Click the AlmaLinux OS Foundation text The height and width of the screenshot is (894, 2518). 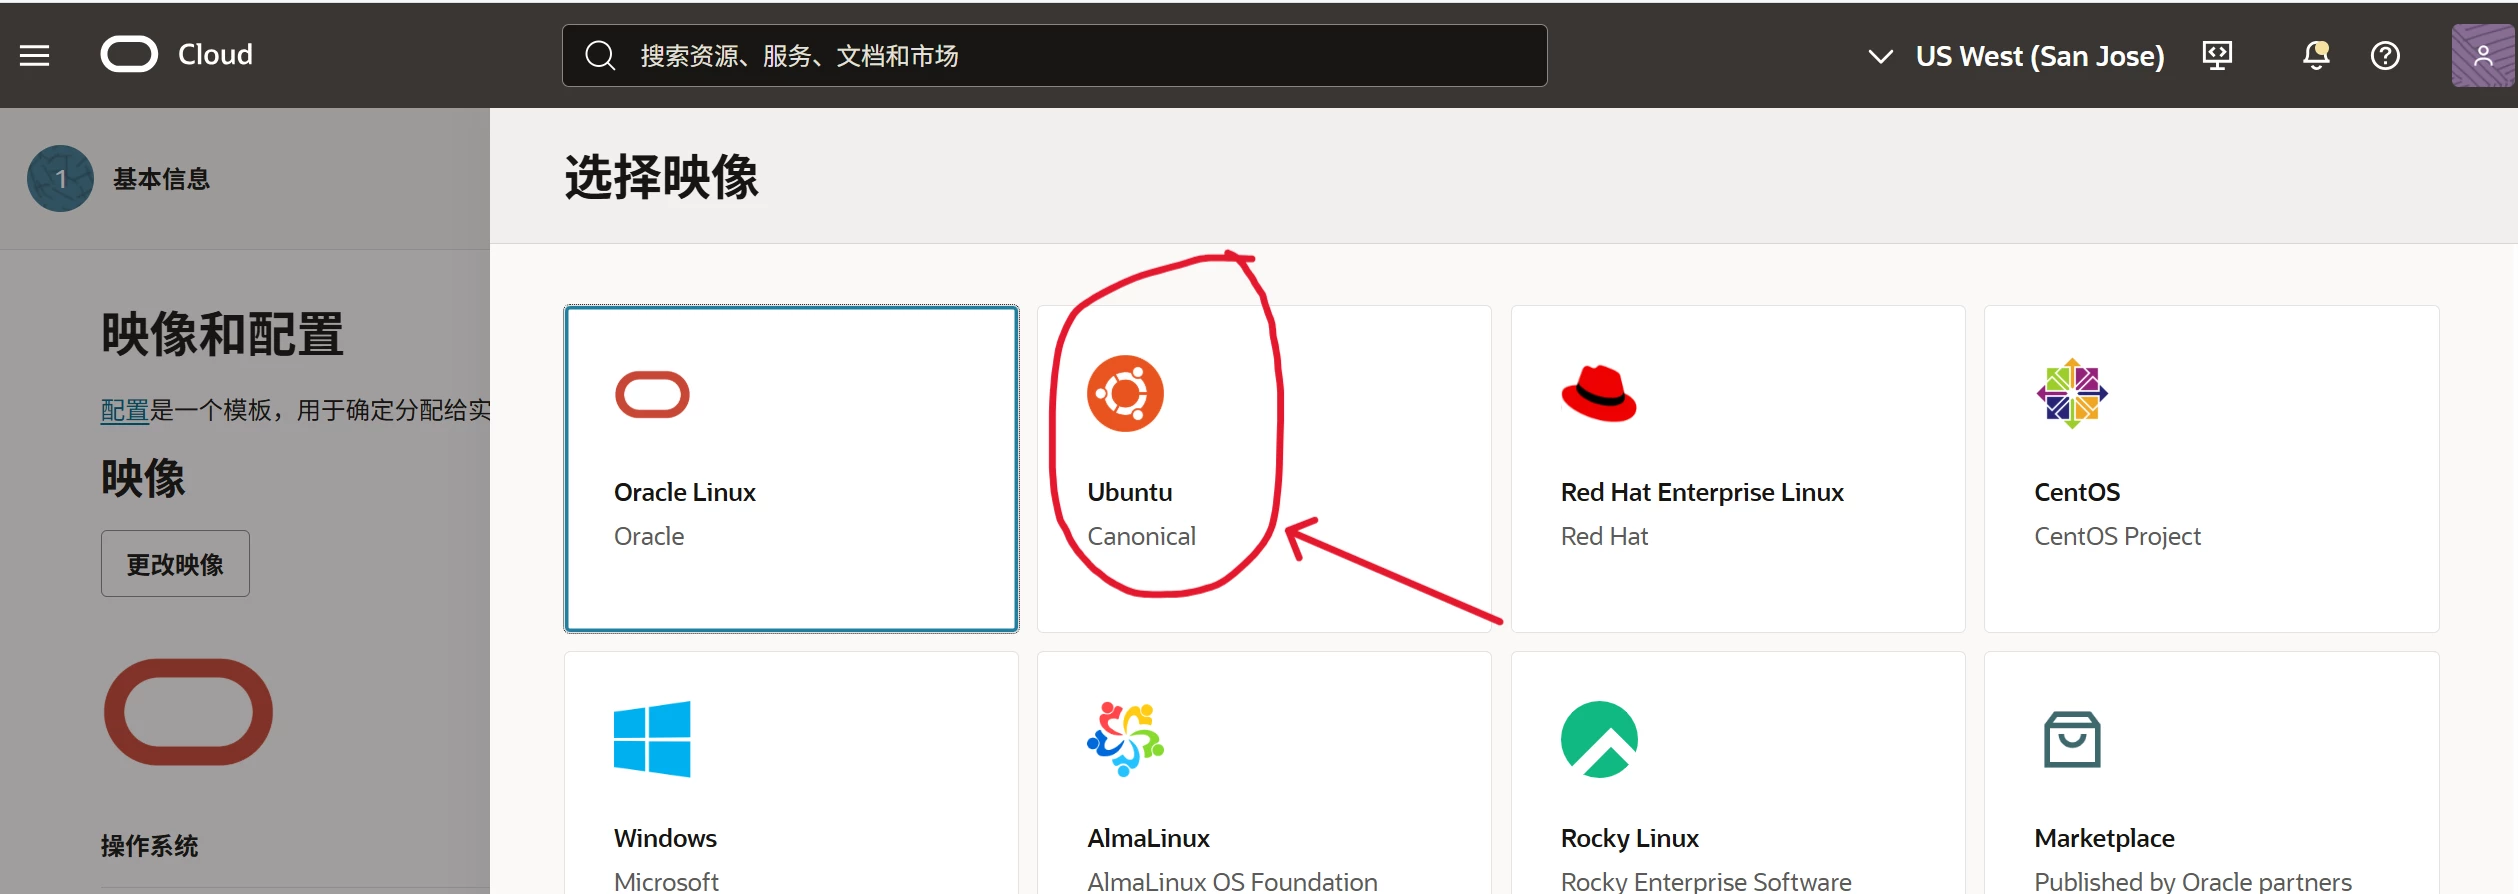click(x=1232, y=881)
